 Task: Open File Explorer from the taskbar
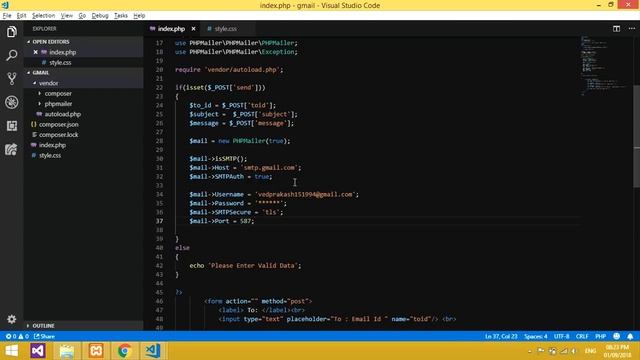click(x=67, y=351)
